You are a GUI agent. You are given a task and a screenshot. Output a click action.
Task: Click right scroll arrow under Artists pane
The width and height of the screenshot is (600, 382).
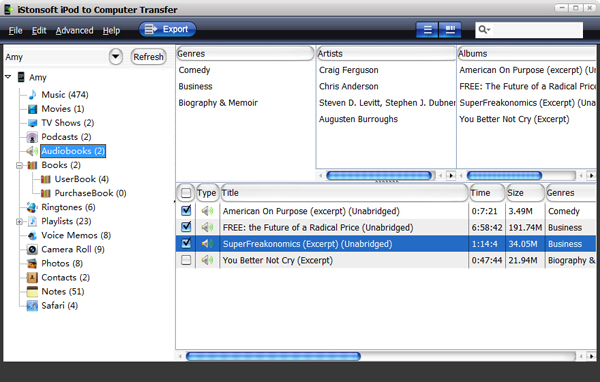451,176
